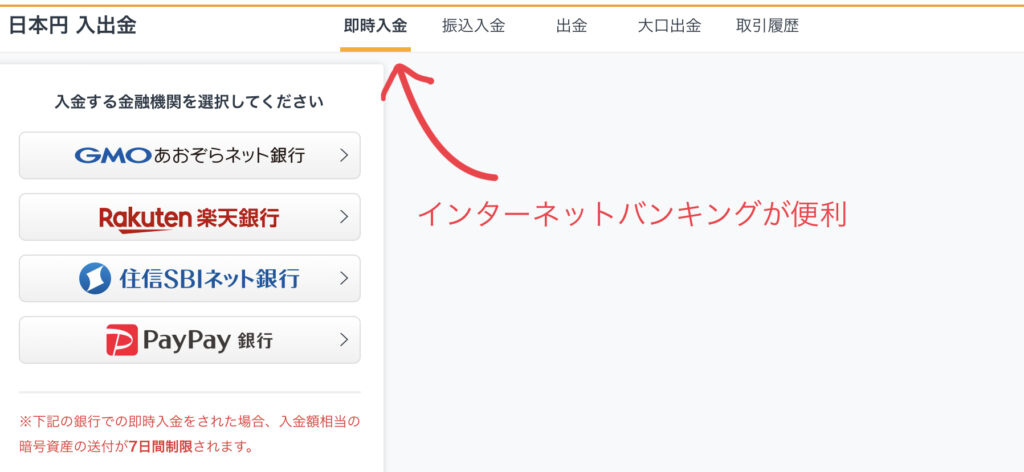This screenshot has width=1024, height=472.
Task: Open the 振込入金 tab
Action: [x=473, y=26]
